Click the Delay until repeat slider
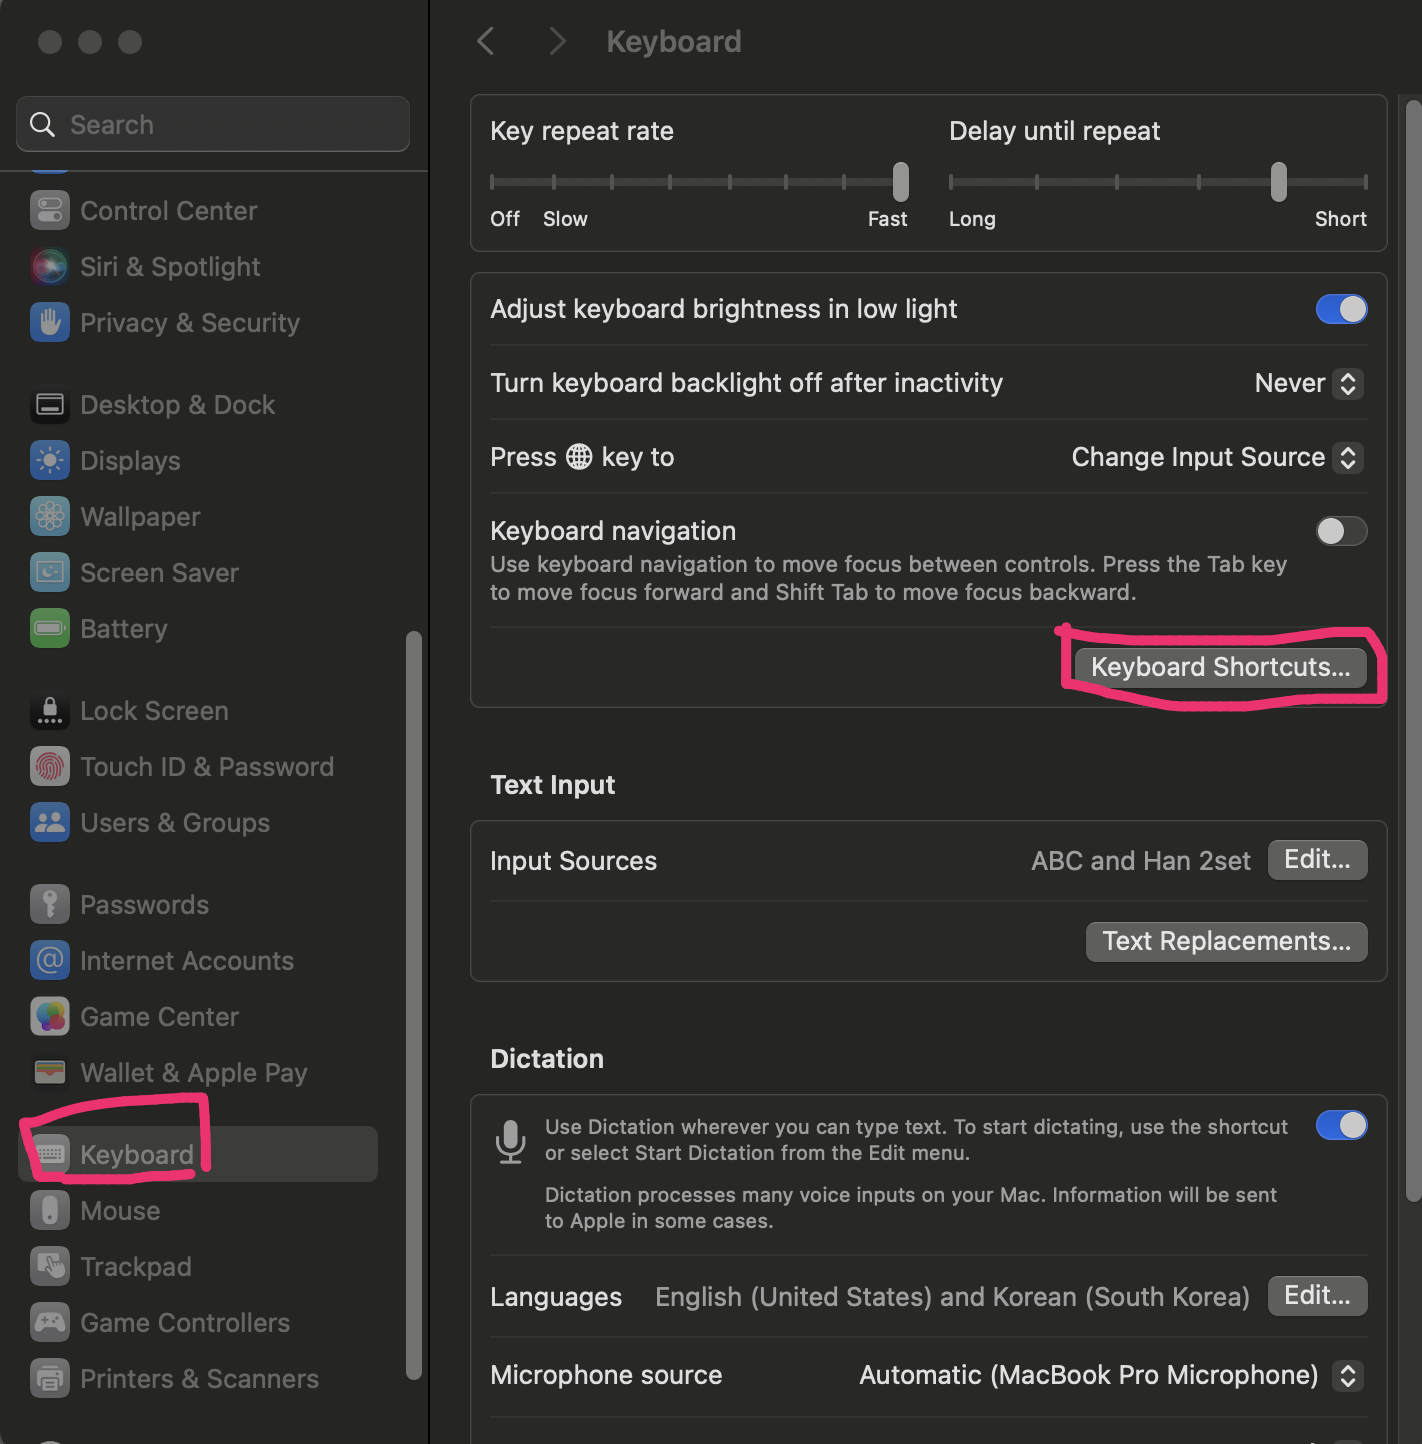 [1158, 182]
